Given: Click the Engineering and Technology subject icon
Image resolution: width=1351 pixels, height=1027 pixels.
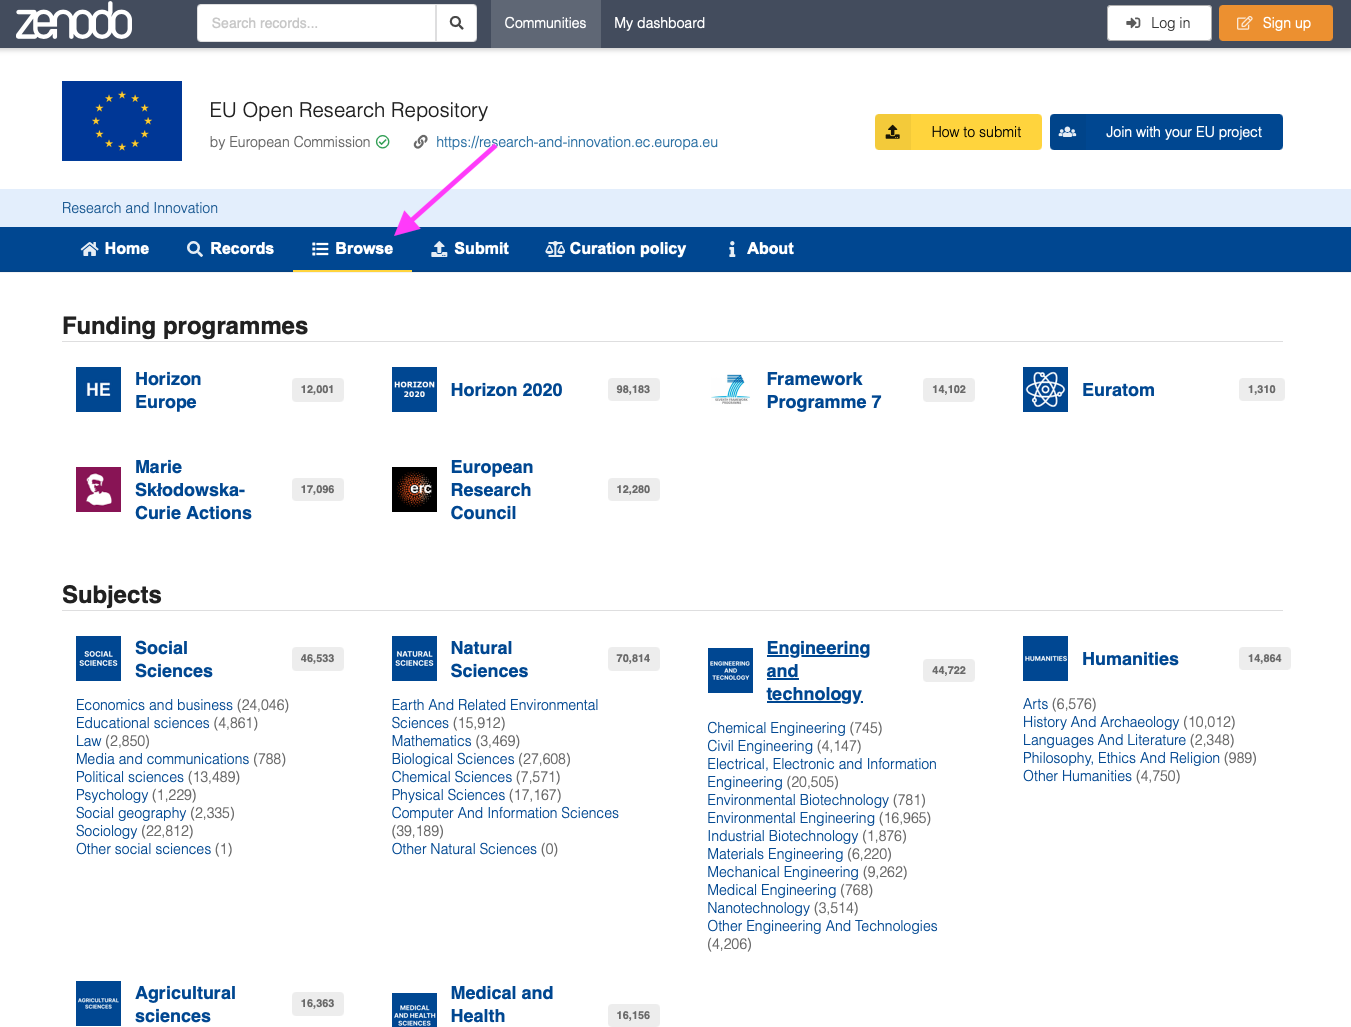Looking at the screenshot, I should pos(730,671).
